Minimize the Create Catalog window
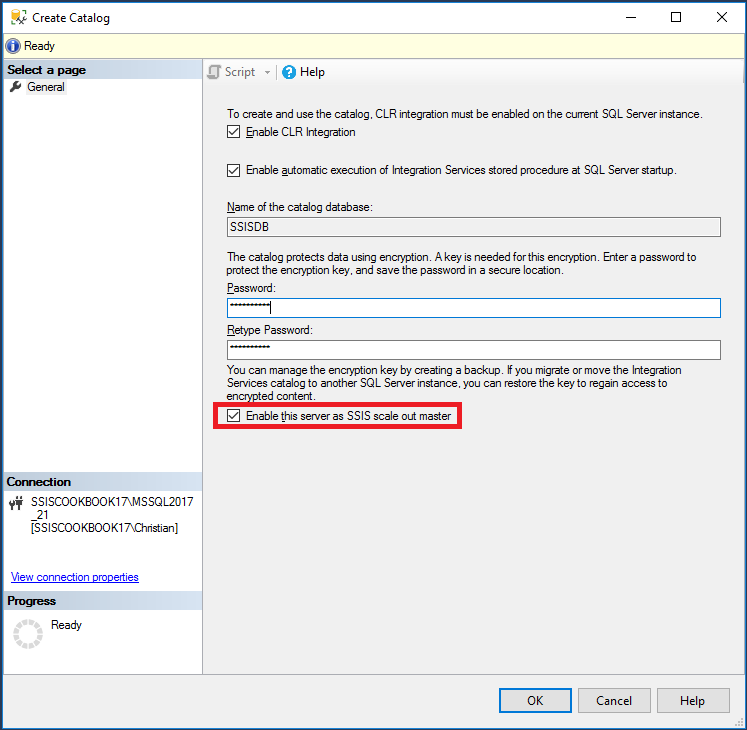 [x=631, y=17]
